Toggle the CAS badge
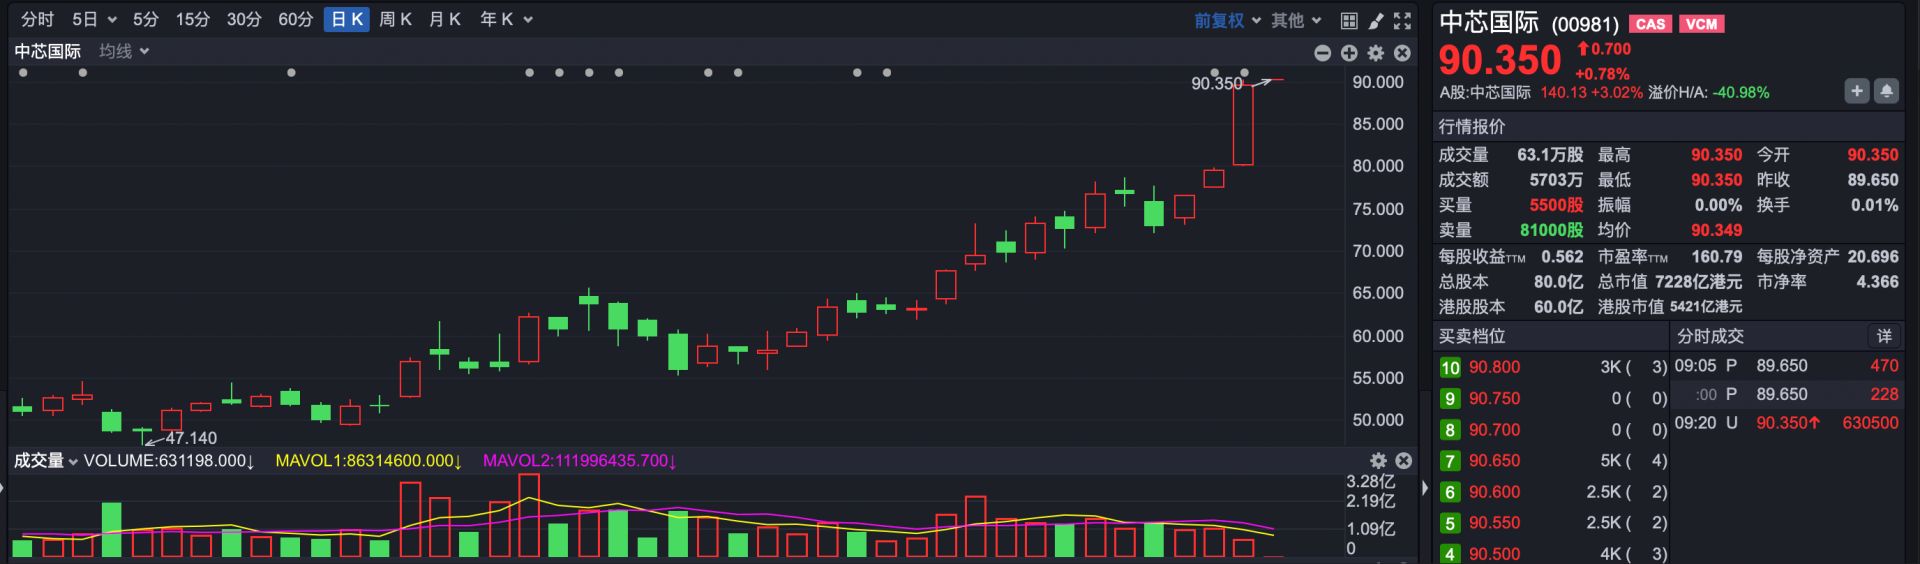1920x564 pixels. click(1650, 24)
